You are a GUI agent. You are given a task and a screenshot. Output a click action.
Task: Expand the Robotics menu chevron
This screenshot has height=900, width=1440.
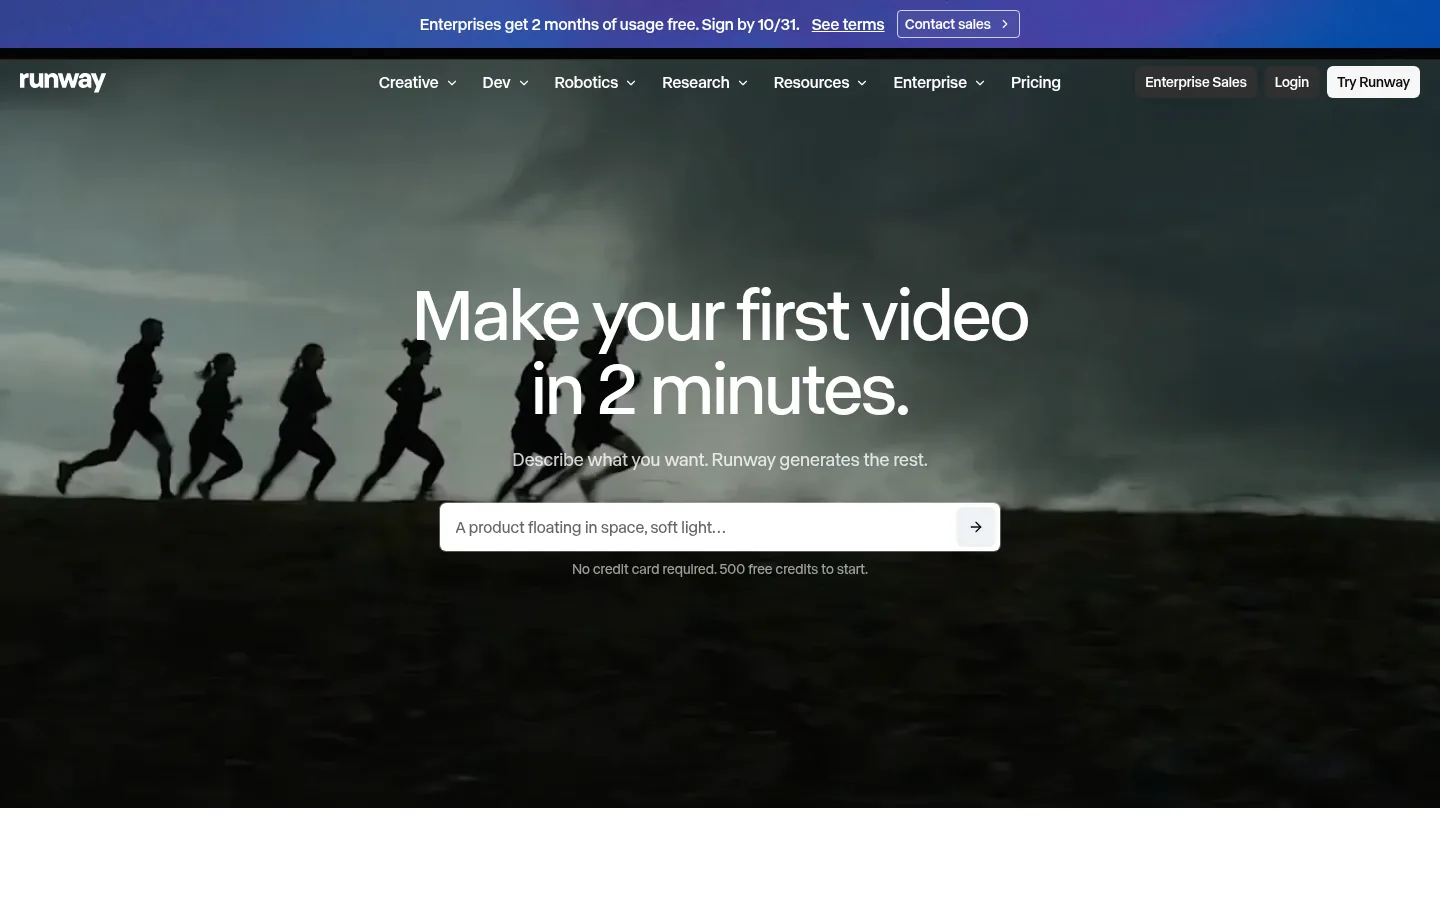pos(631,83)
